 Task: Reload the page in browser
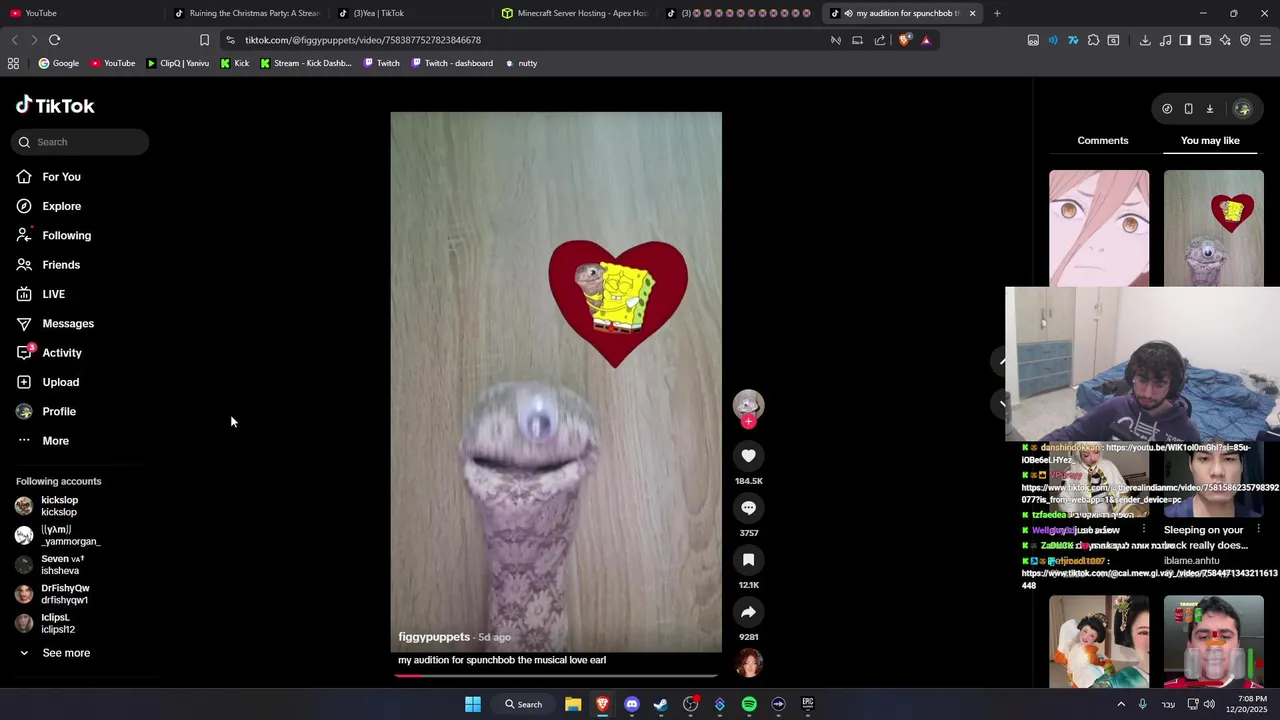[x=54, y=40]
